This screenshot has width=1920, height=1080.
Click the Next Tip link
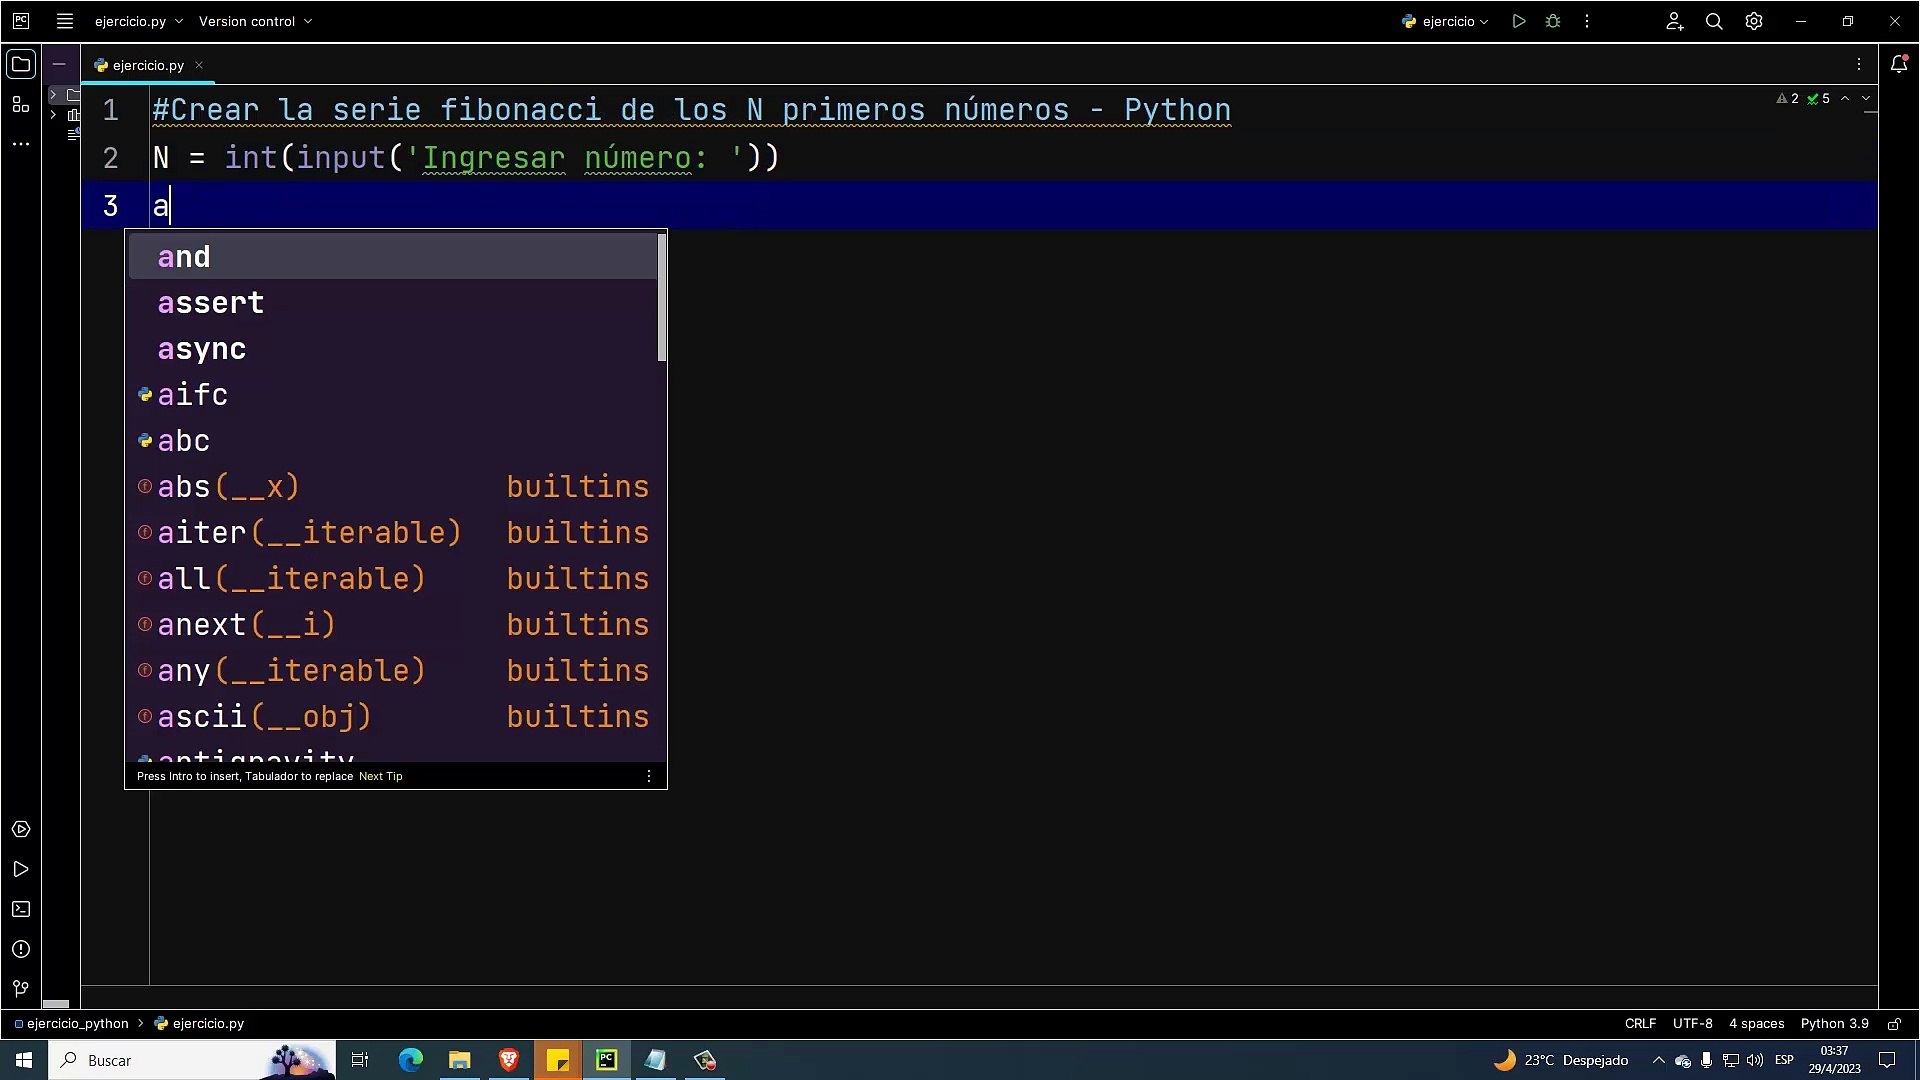[380, 776]
